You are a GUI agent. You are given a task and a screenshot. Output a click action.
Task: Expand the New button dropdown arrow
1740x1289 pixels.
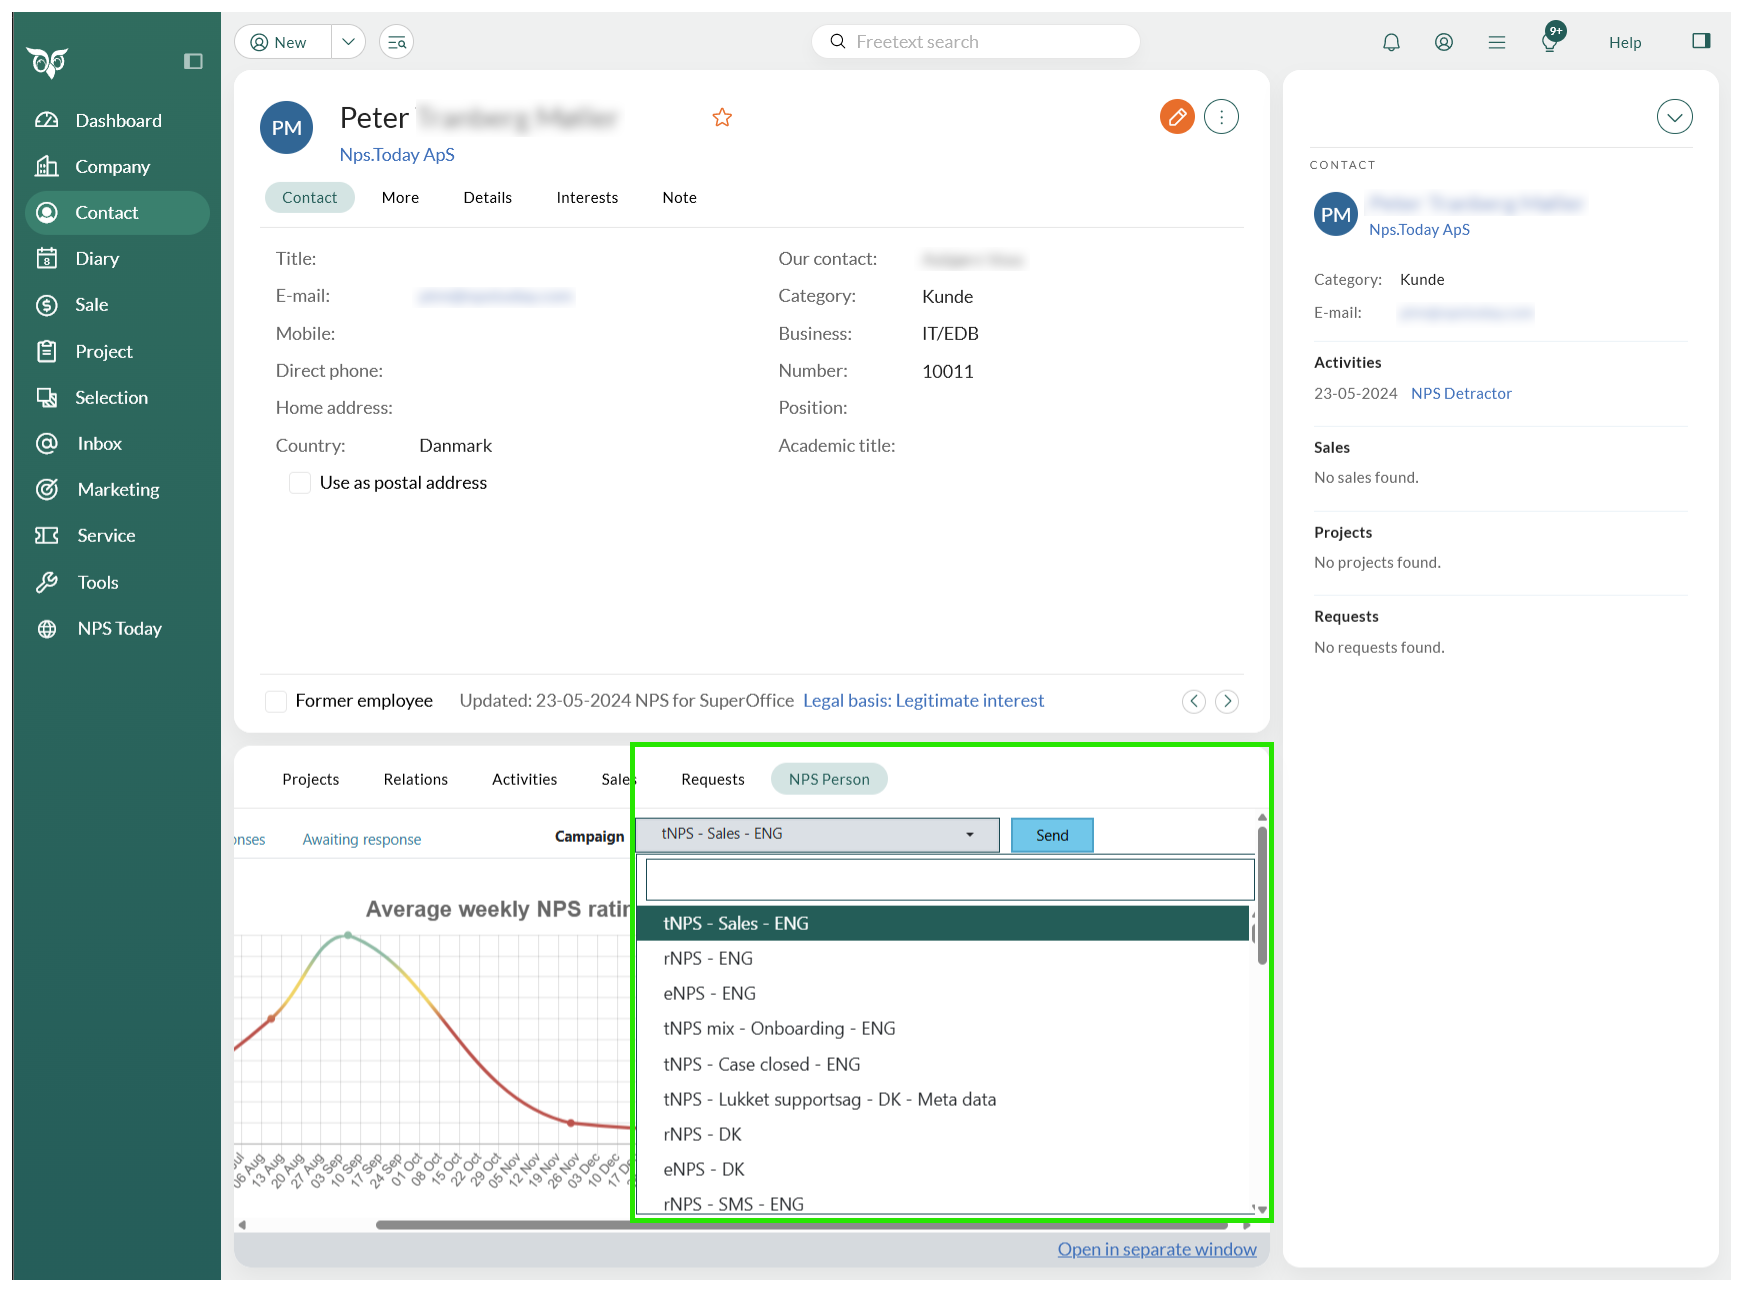[348, 42]
